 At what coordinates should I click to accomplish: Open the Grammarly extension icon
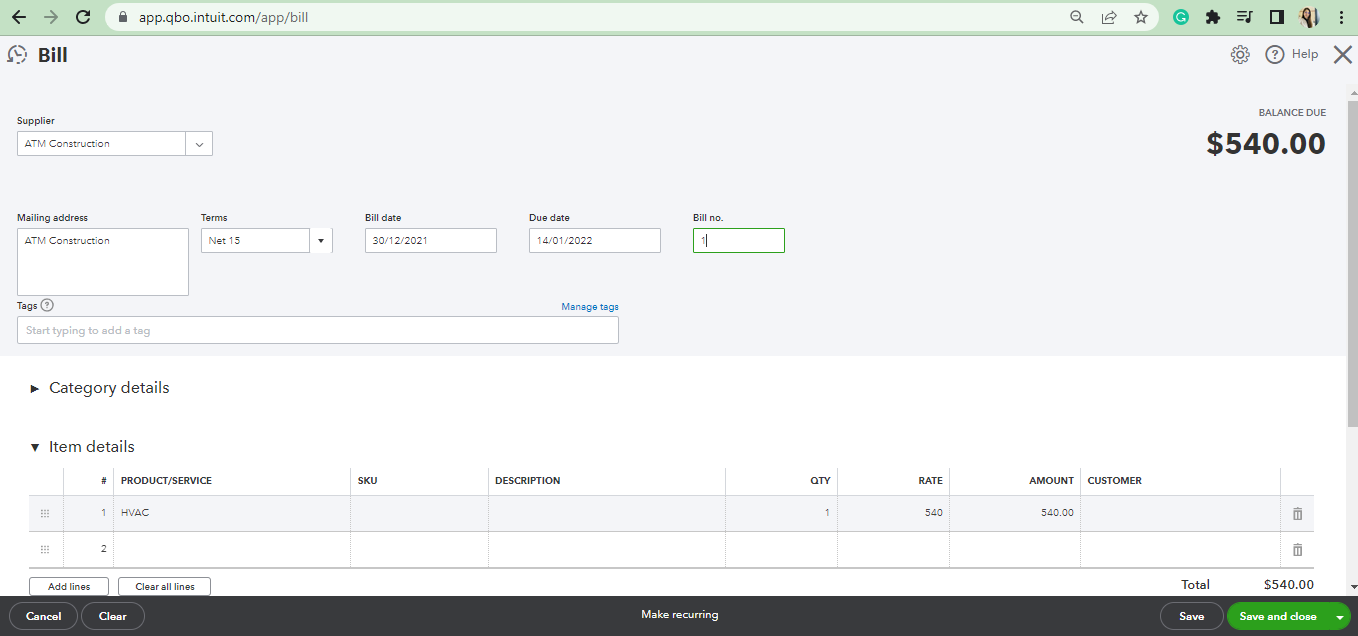1181,17
